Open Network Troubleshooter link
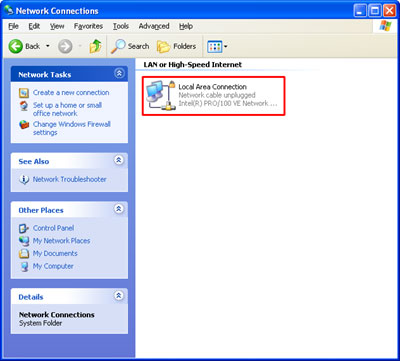This screenshot has width=400, height=361. coord(69,179)
